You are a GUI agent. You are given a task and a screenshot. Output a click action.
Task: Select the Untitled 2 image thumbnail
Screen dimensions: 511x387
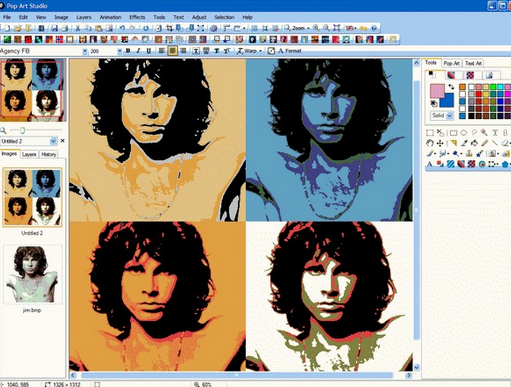pos(32,197)
